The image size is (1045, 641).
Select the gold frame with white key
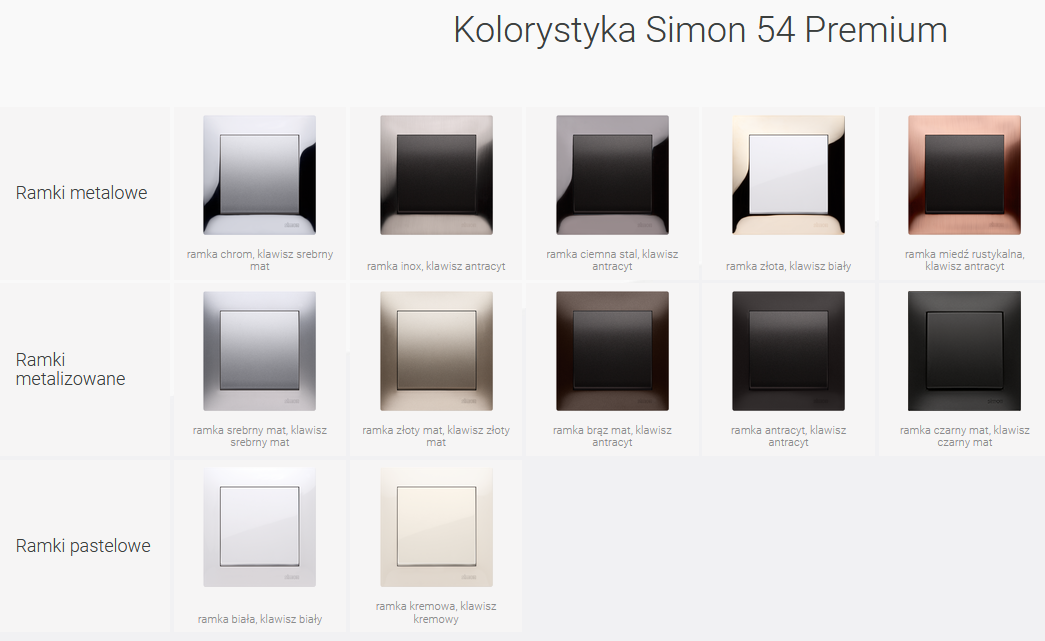[x=788, y=175]
